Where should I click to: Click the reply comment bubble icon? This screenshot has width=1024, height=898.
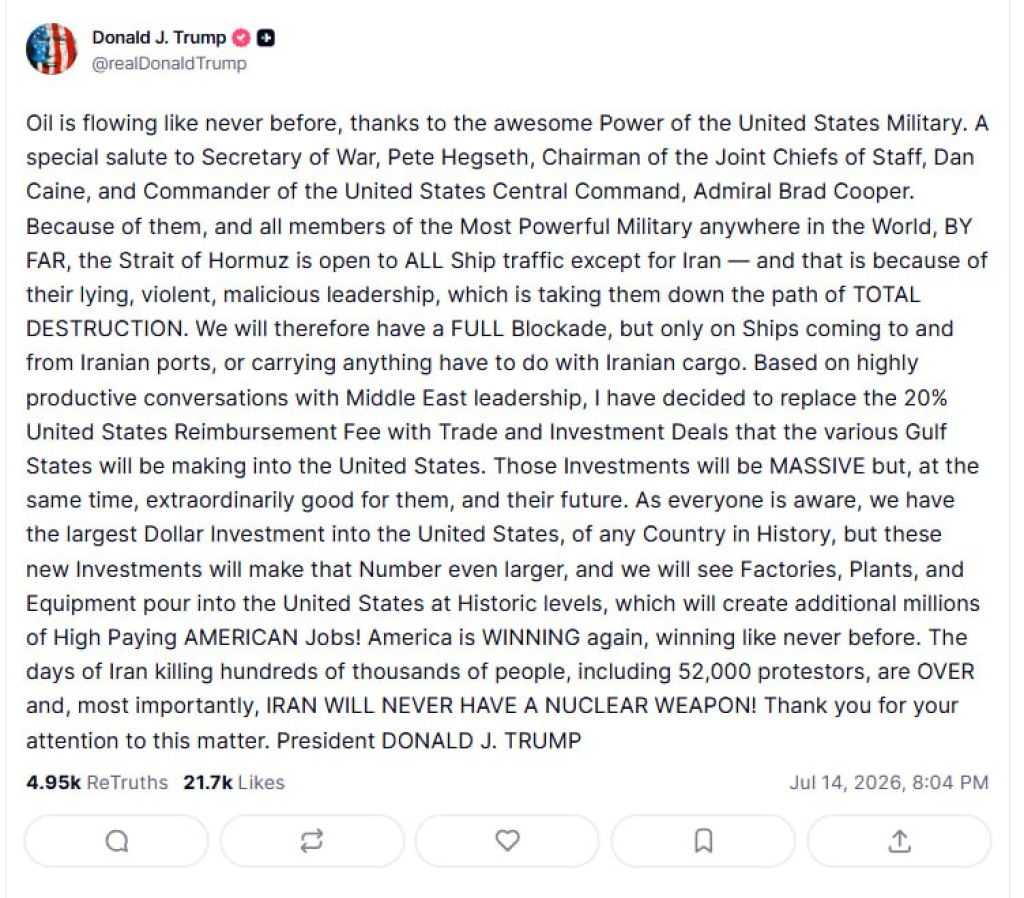(x=117, y=841)
